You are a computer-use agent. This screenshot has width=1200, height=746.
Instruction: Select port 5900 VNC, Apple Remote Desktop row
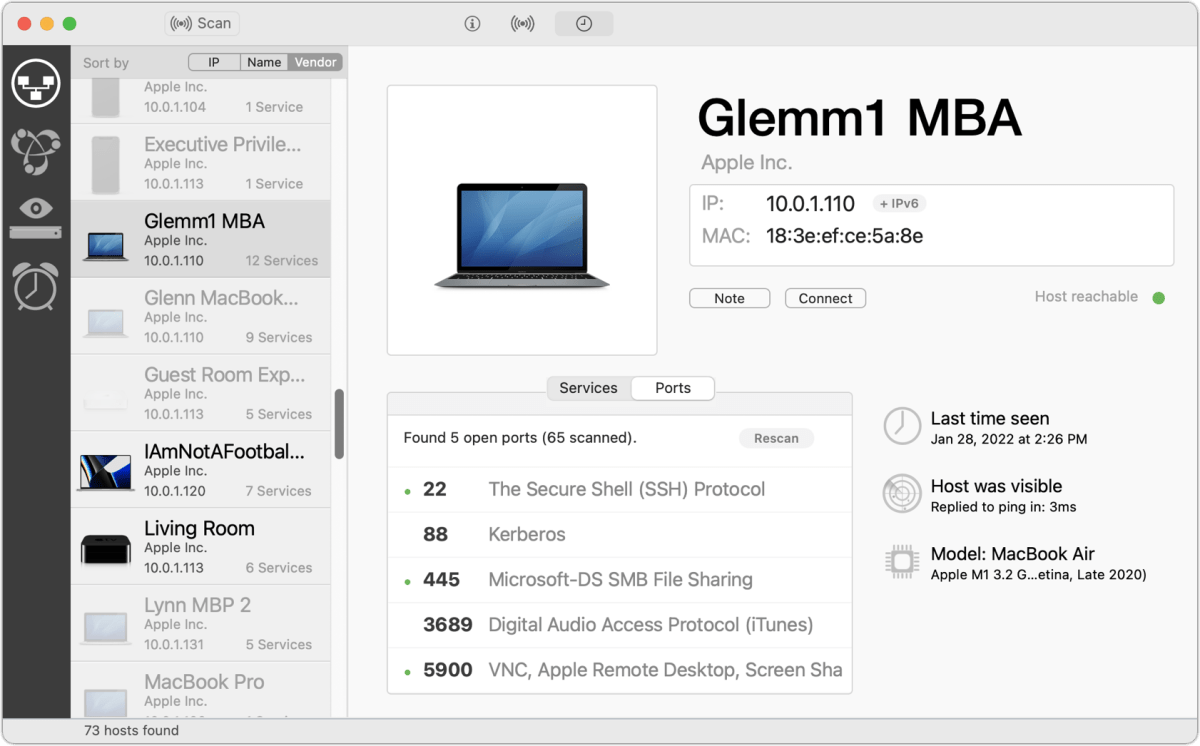point(620,670)
